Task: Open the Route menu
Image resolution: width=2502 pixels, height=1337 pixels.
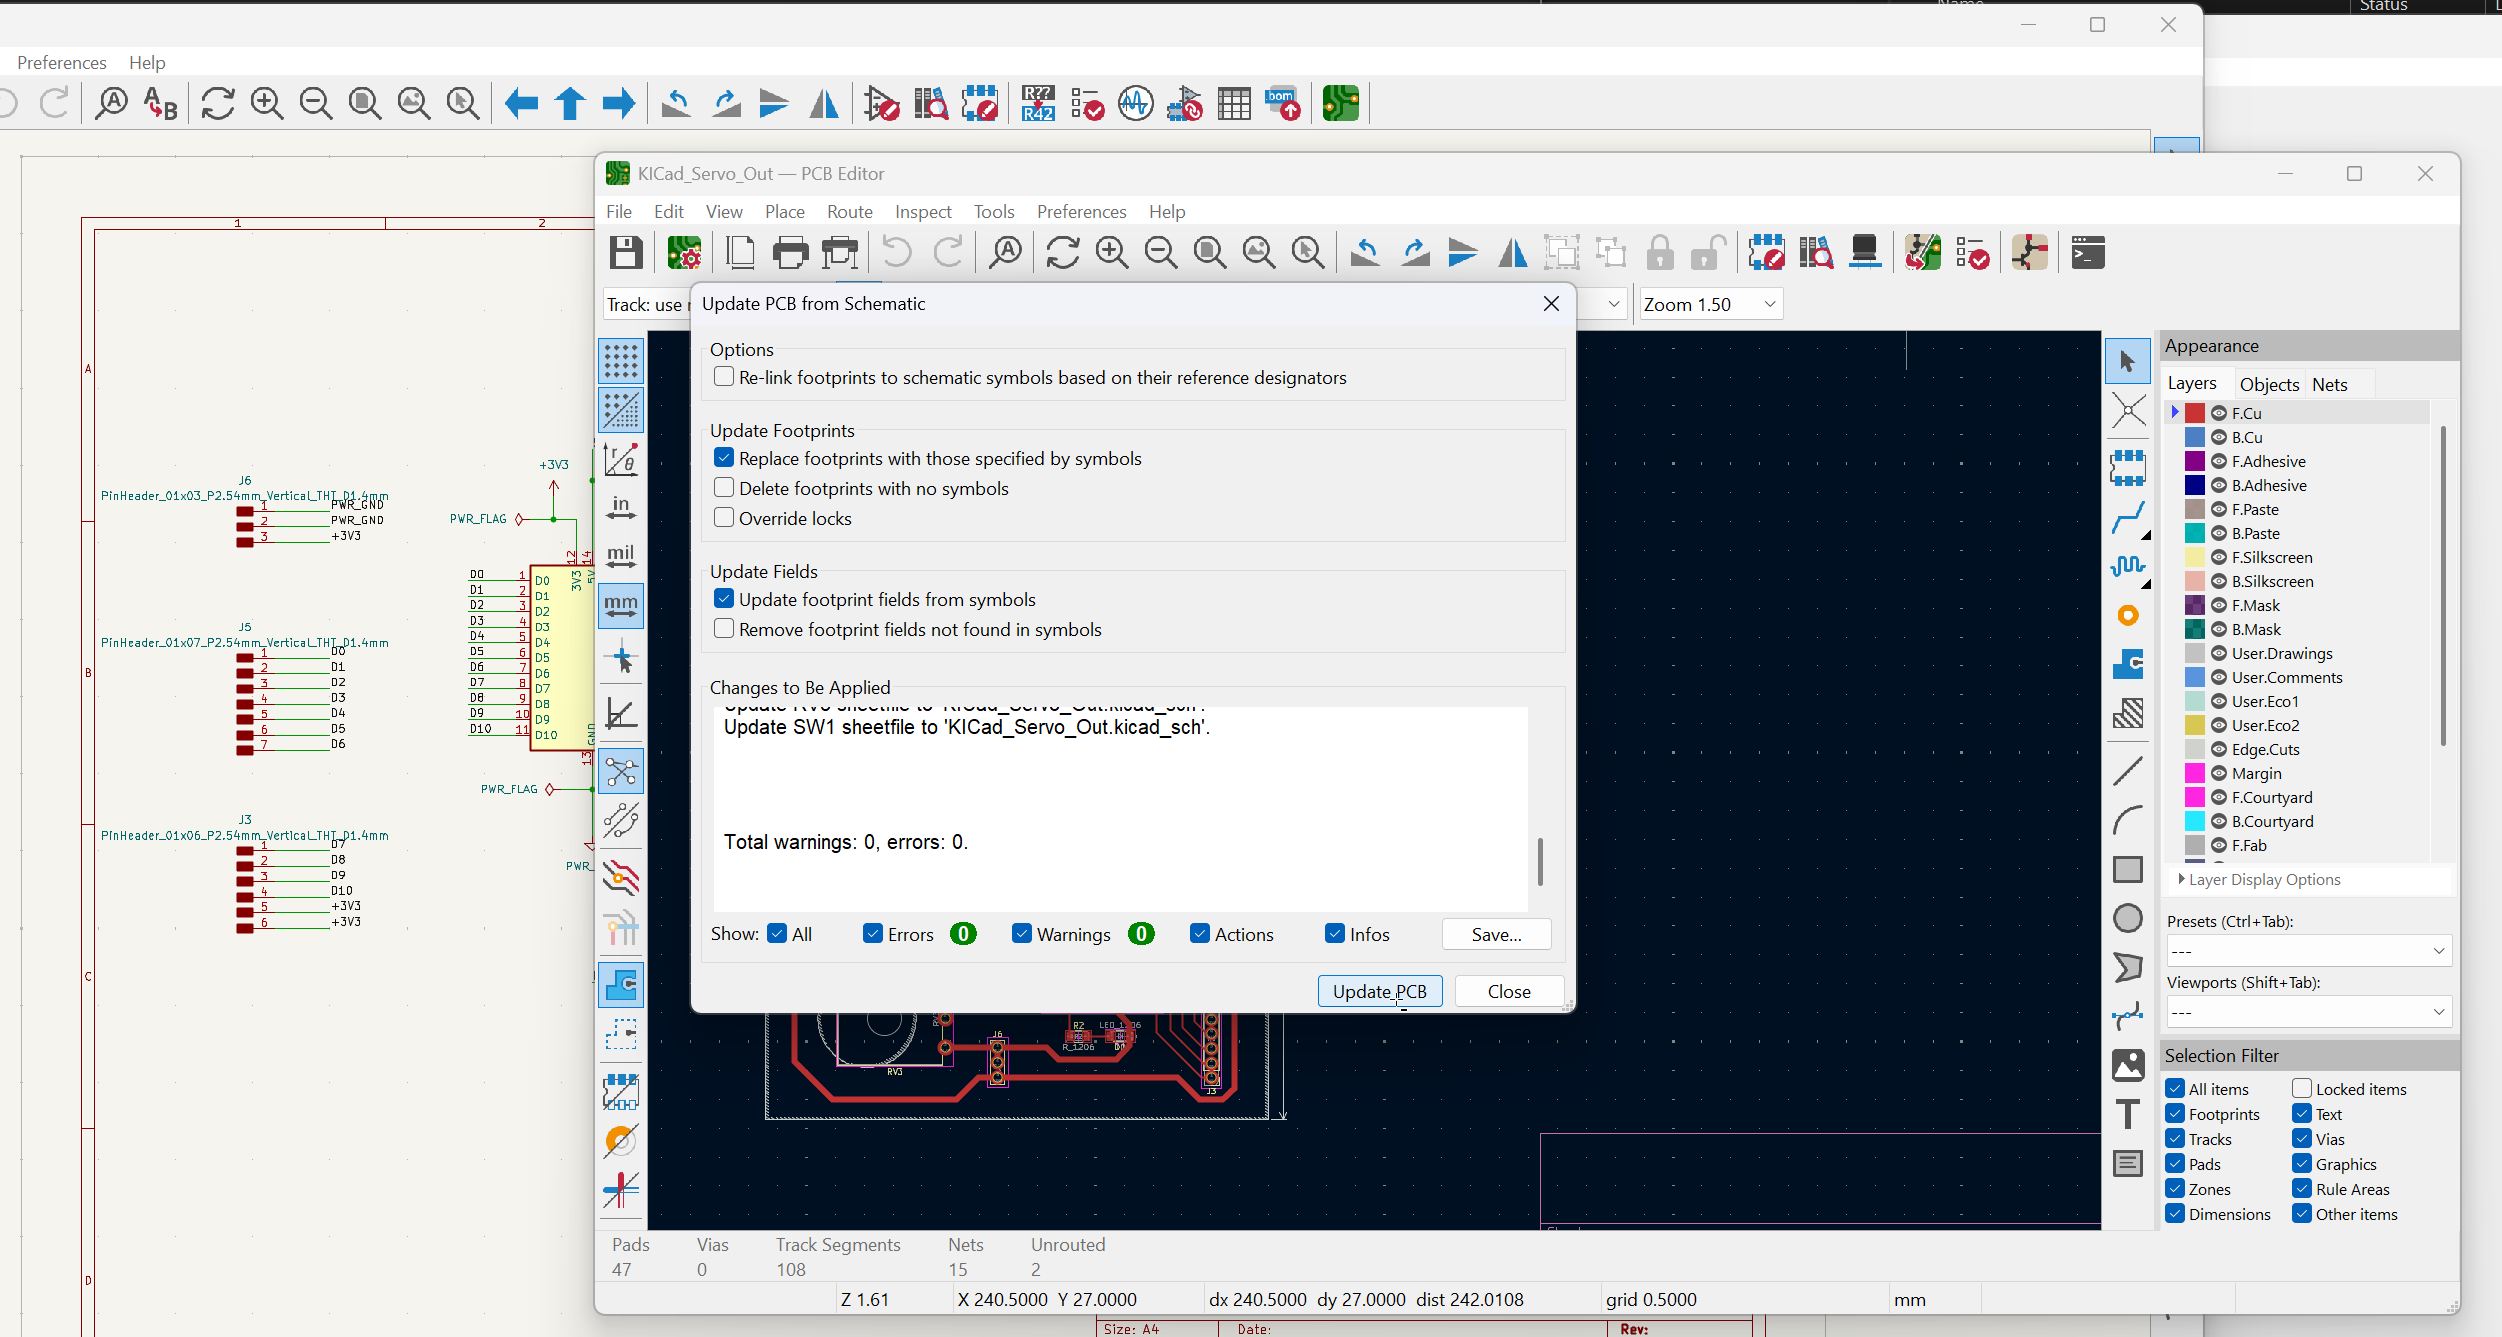Action: click(x=849, y=211)
